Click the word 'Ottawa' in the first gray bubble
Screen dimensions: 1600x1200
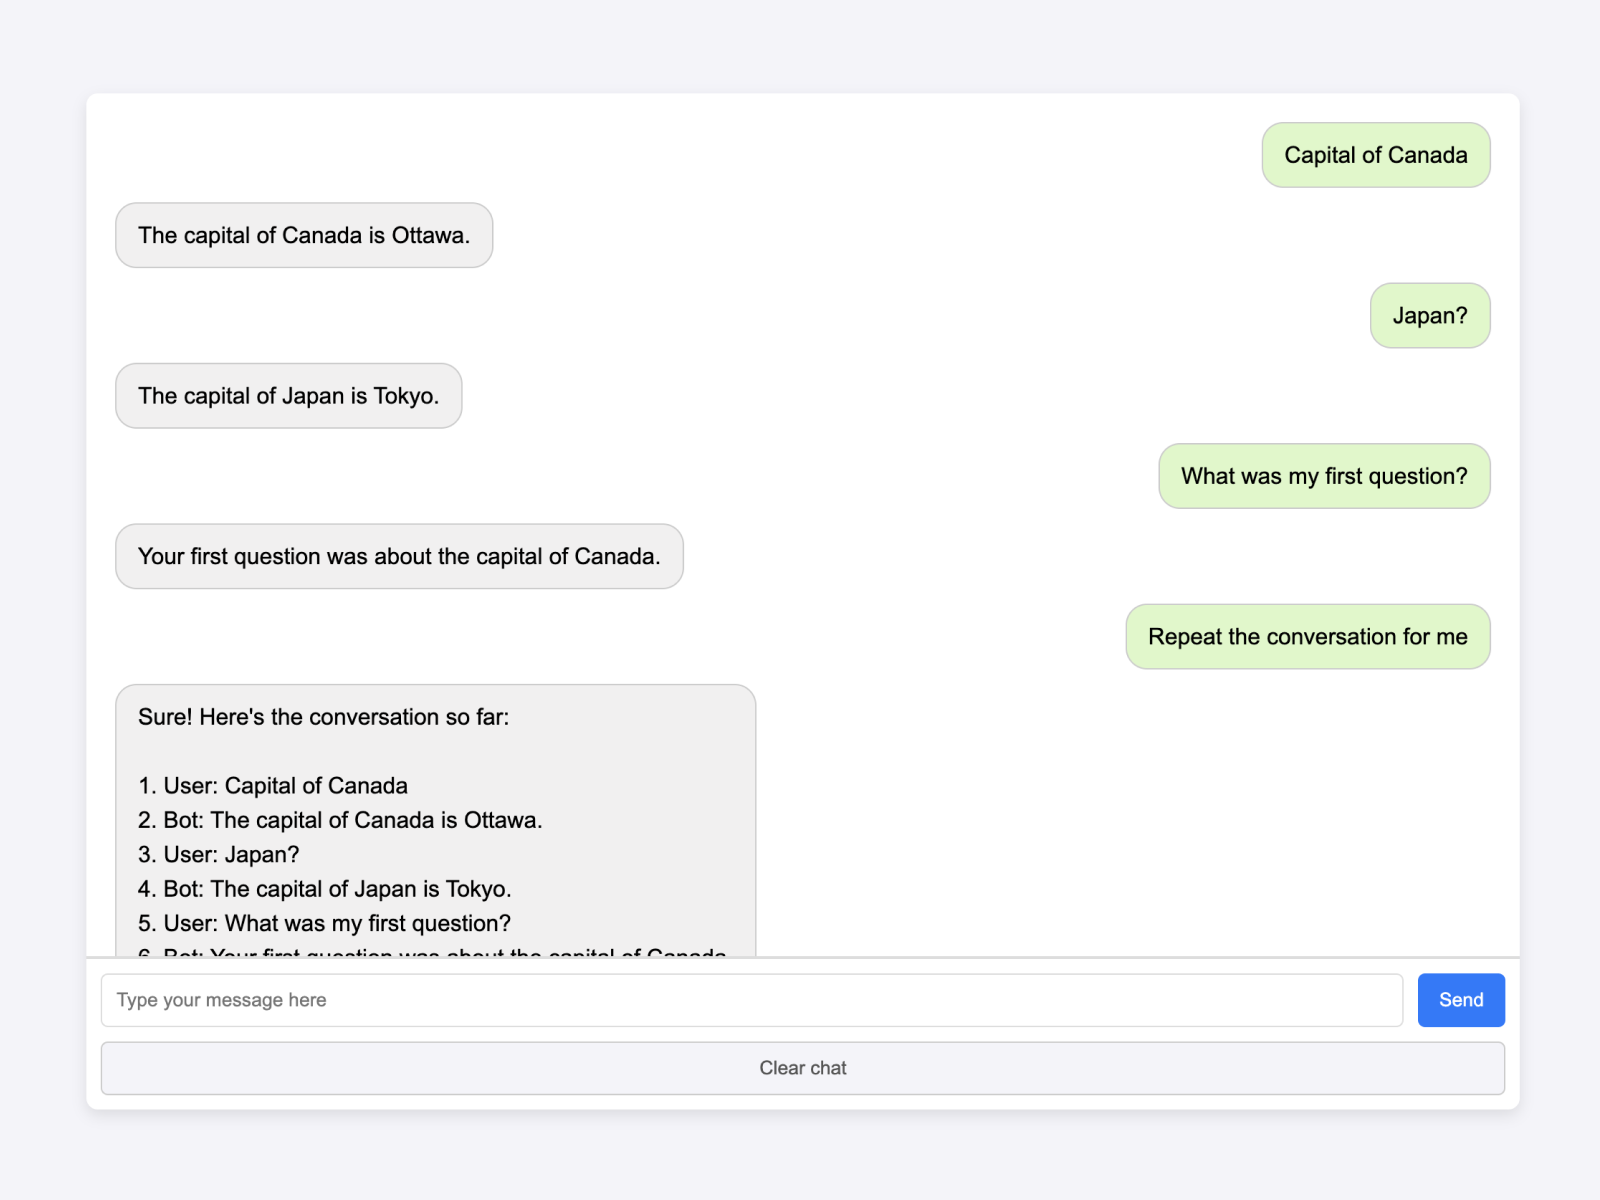click(x=428, y=235)
